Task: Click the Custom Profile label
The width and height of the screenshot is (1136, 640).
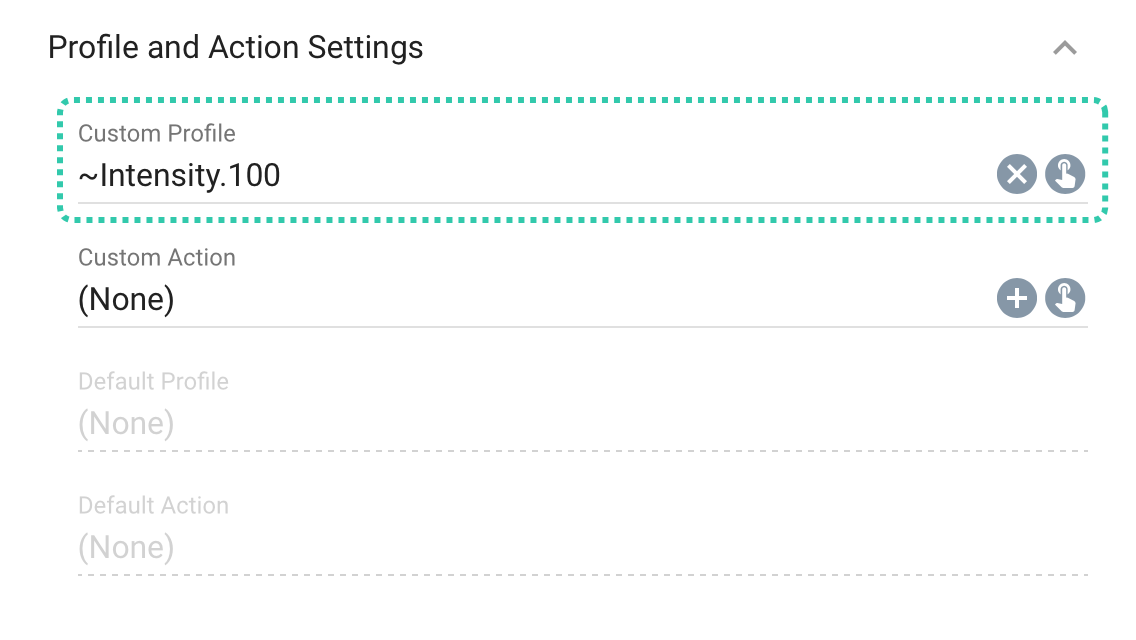Action: pyautogui.click(x=155, y=133)
